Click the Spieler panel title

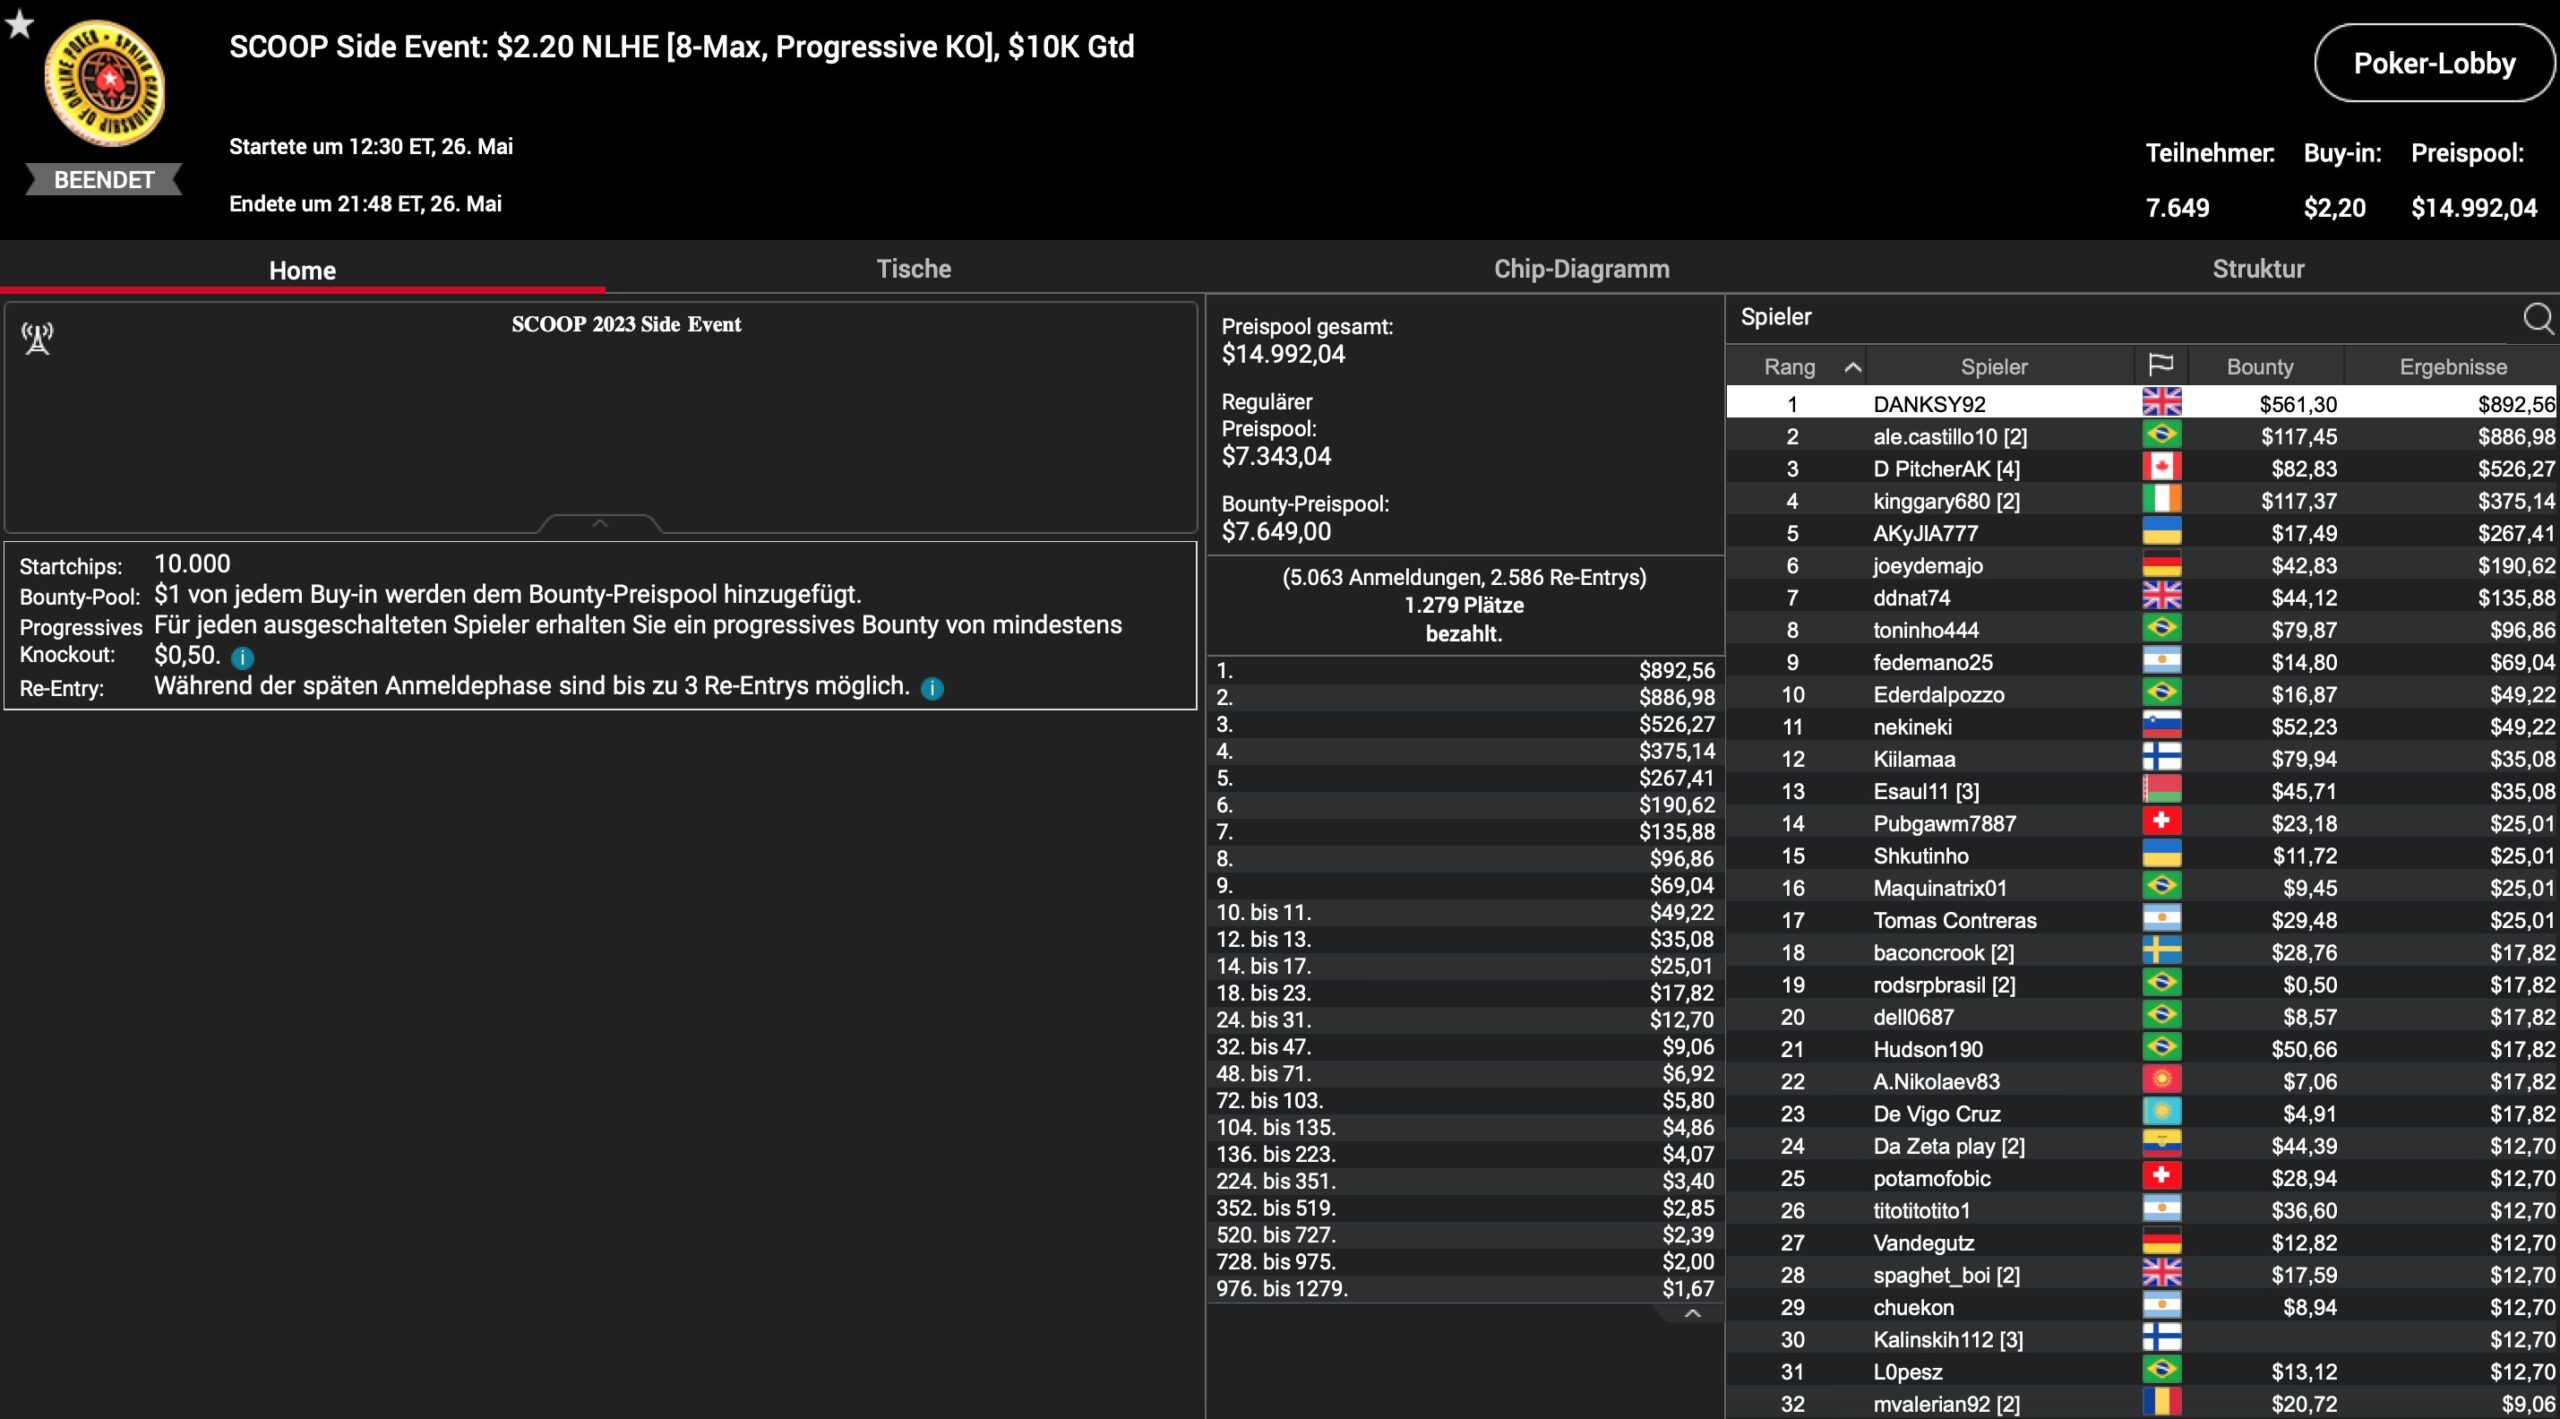click(x=1776, y=317)
